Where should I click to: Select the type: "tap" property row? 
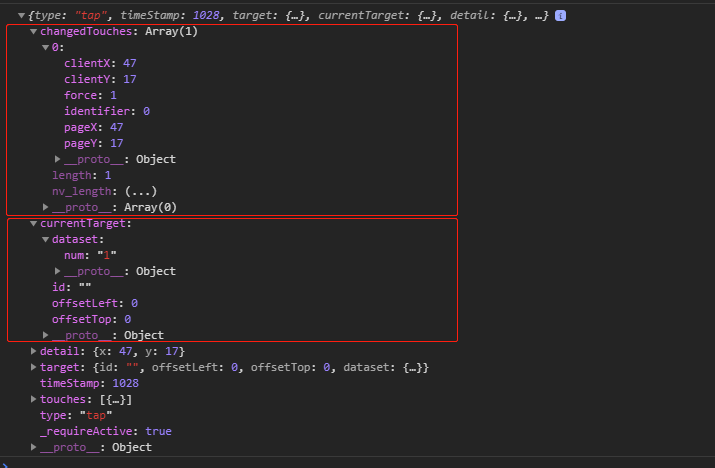76,415
